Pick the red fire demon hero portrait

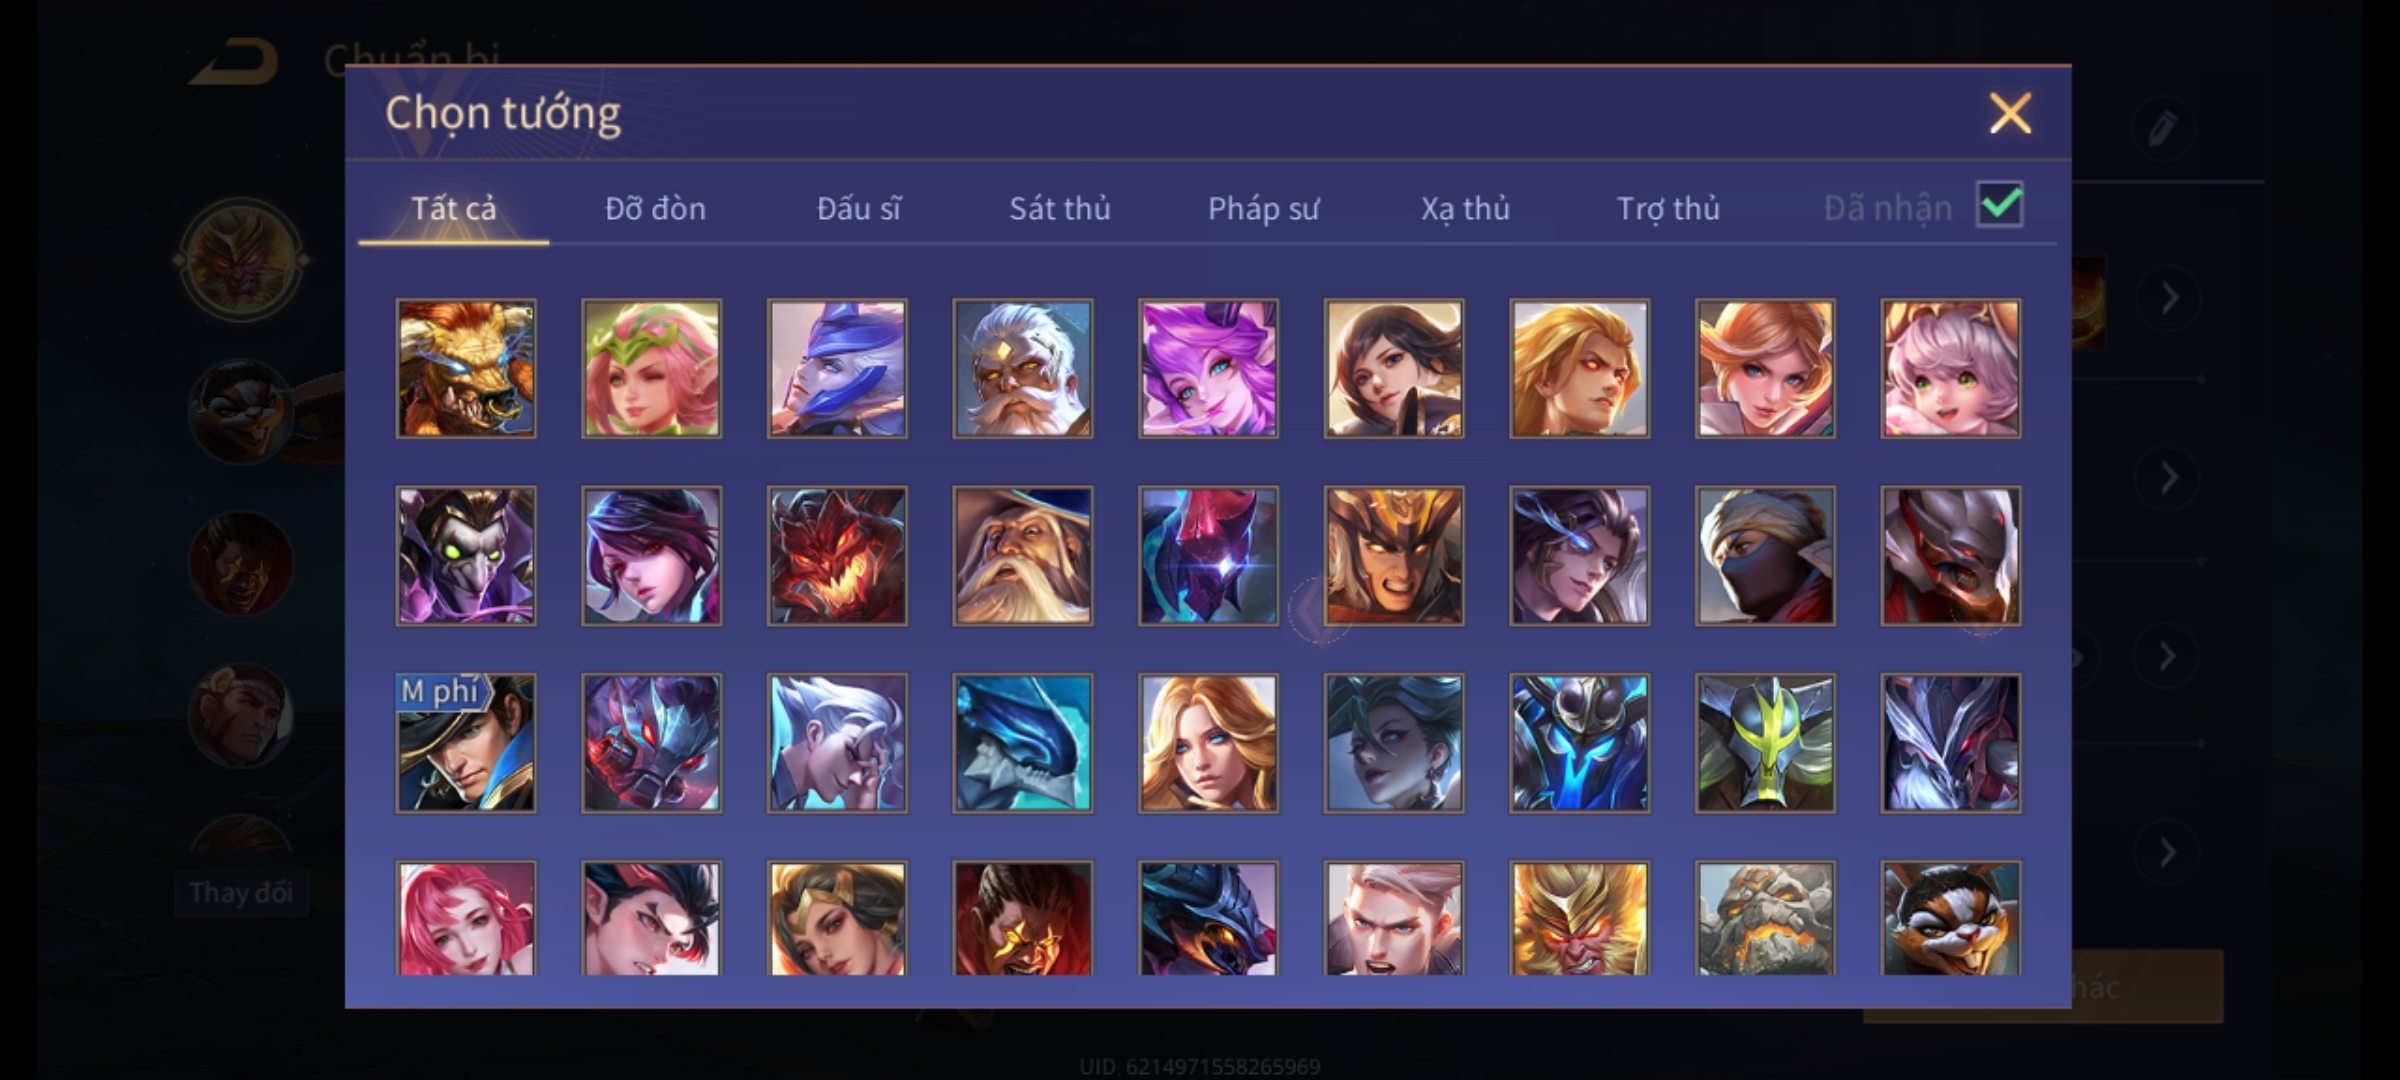837,556
